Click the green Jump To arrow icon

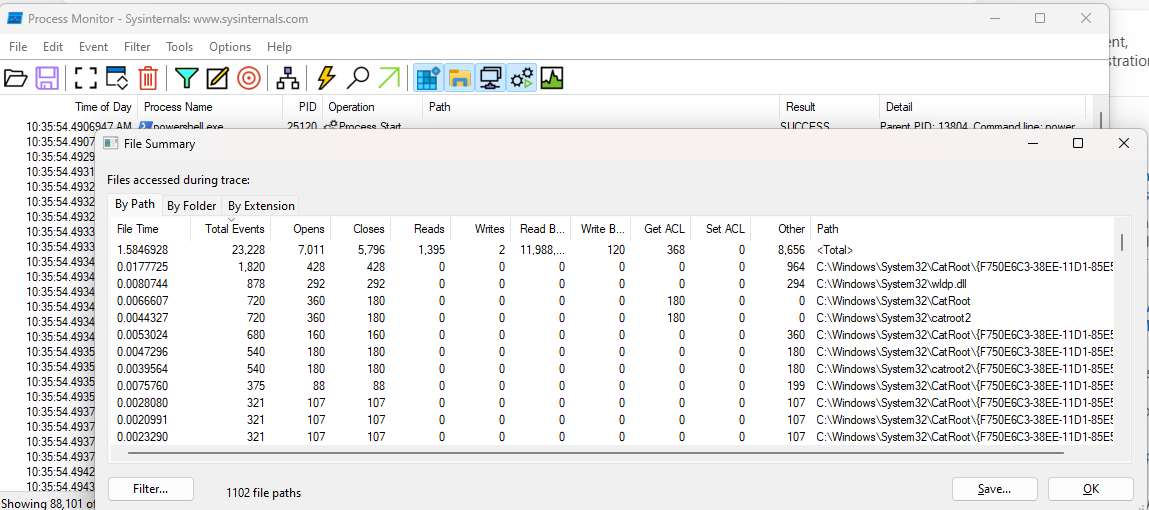tap(390, 78)
